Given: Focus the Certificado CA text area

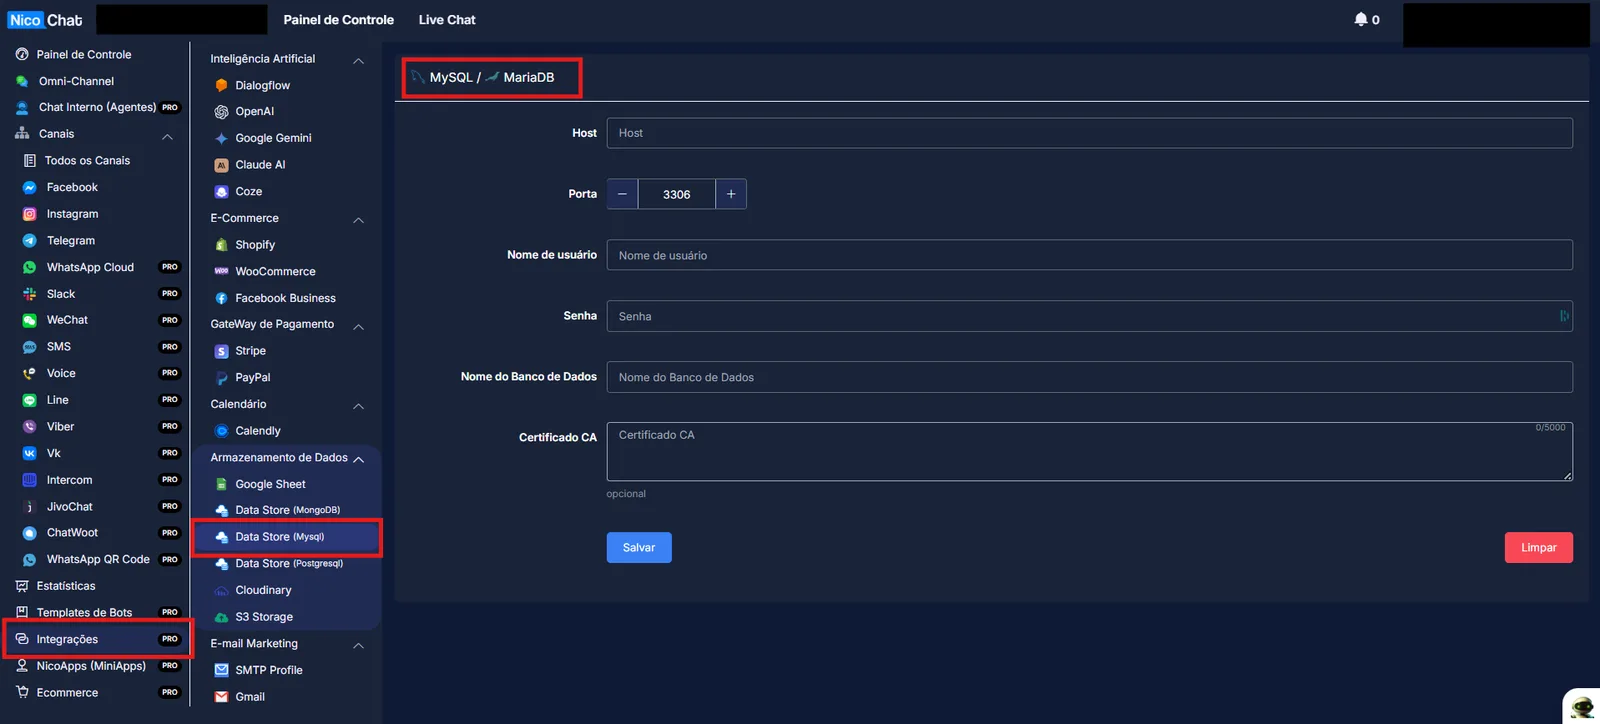Looking at the screenshot, I should click(x=1089, y=451).
